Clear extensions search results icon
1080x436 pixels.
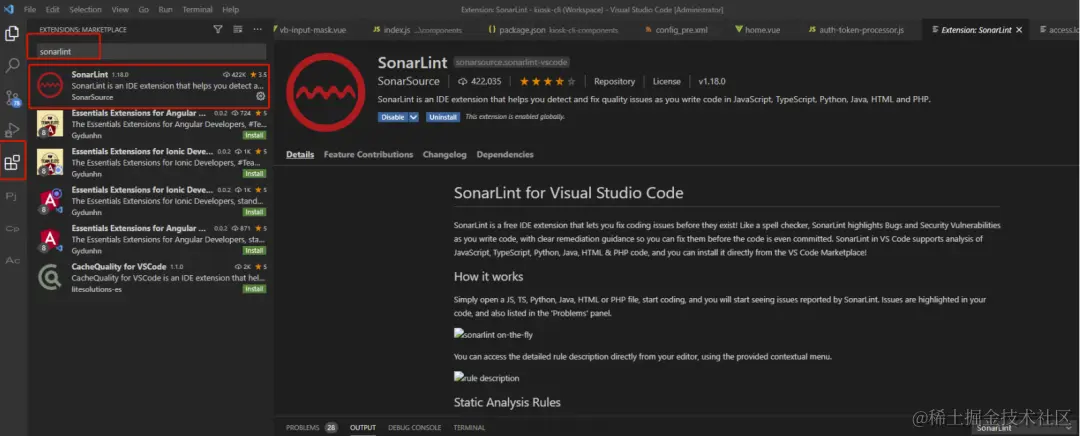[238, 30]
